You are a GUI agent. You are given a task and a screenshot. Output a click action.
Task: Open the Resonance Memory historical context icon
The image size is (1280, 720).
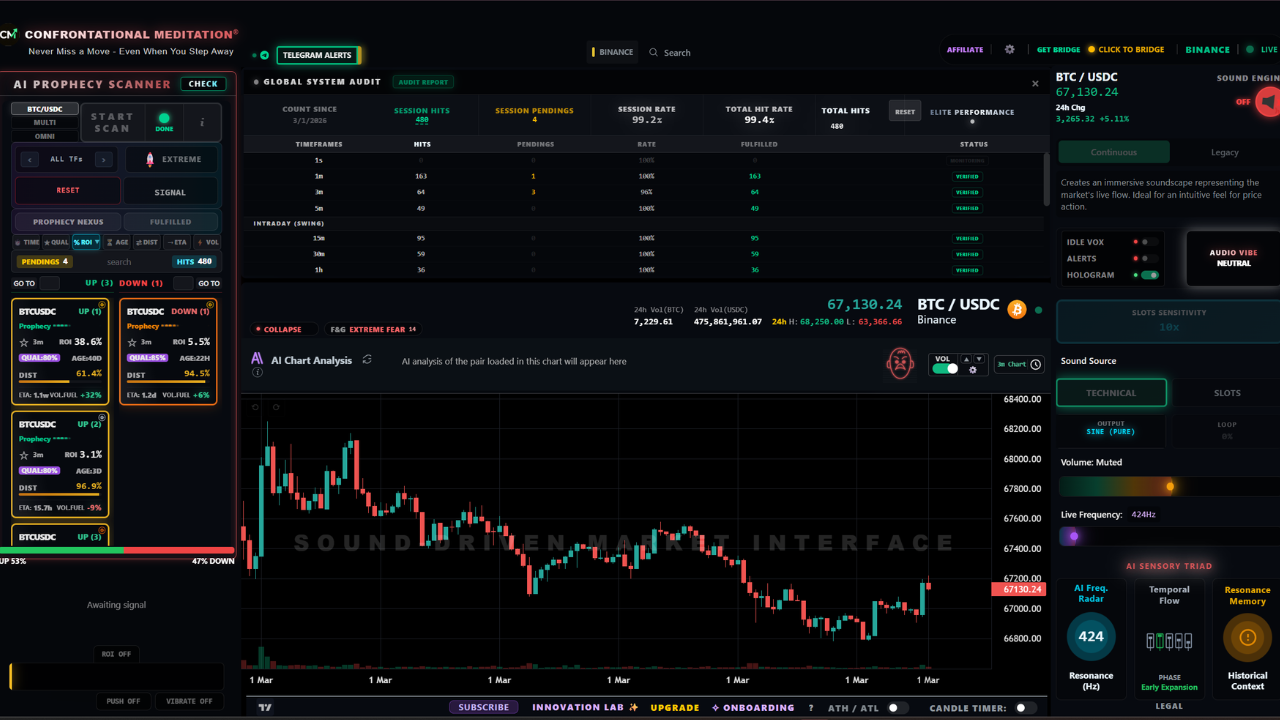1247,637
